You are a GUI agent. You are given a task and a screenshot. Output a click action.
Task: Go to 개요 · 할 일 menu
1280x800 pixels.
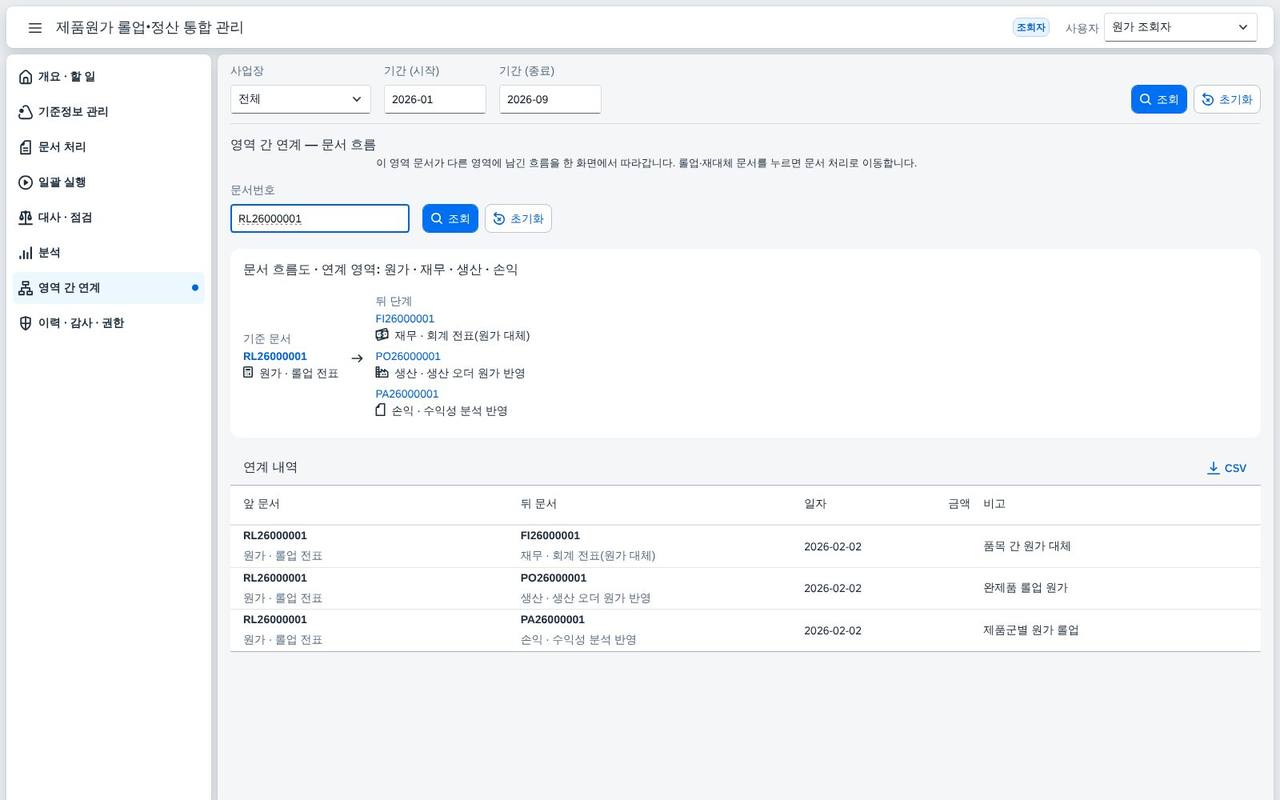109,77
